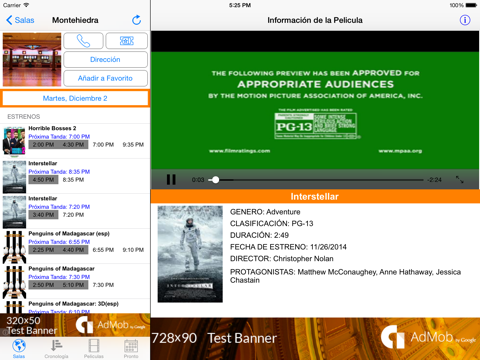Tap Próxima Tanda: 7:30 PM link
The height and width of the screenshot is (360, 480).
tap(59, 277)
